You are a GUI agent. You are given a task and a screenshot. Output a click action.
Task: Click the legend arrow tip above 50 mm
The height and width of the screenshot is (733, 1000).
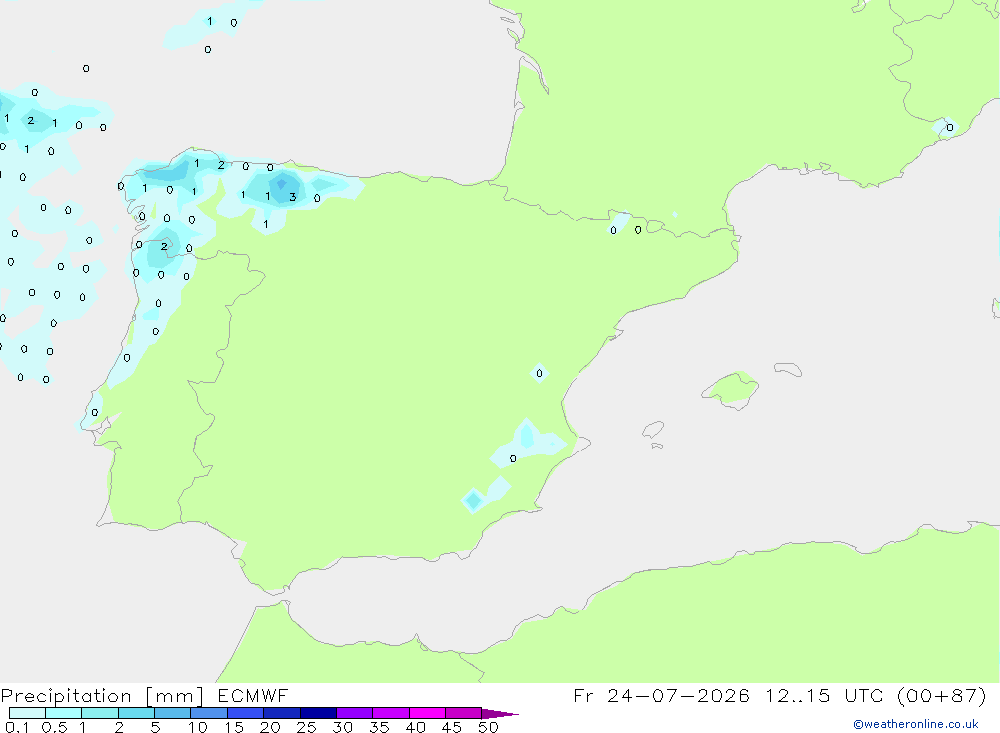point(500,714)
